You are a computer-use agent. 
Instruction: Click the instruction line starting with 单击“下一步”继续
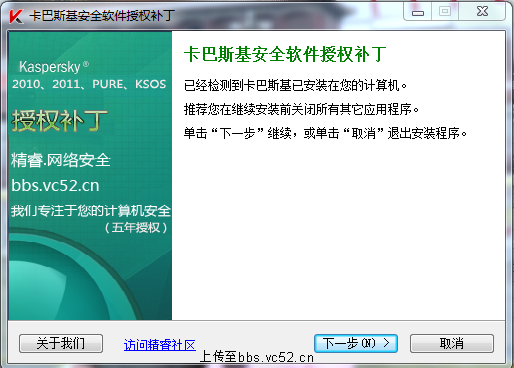click(325, 133)
